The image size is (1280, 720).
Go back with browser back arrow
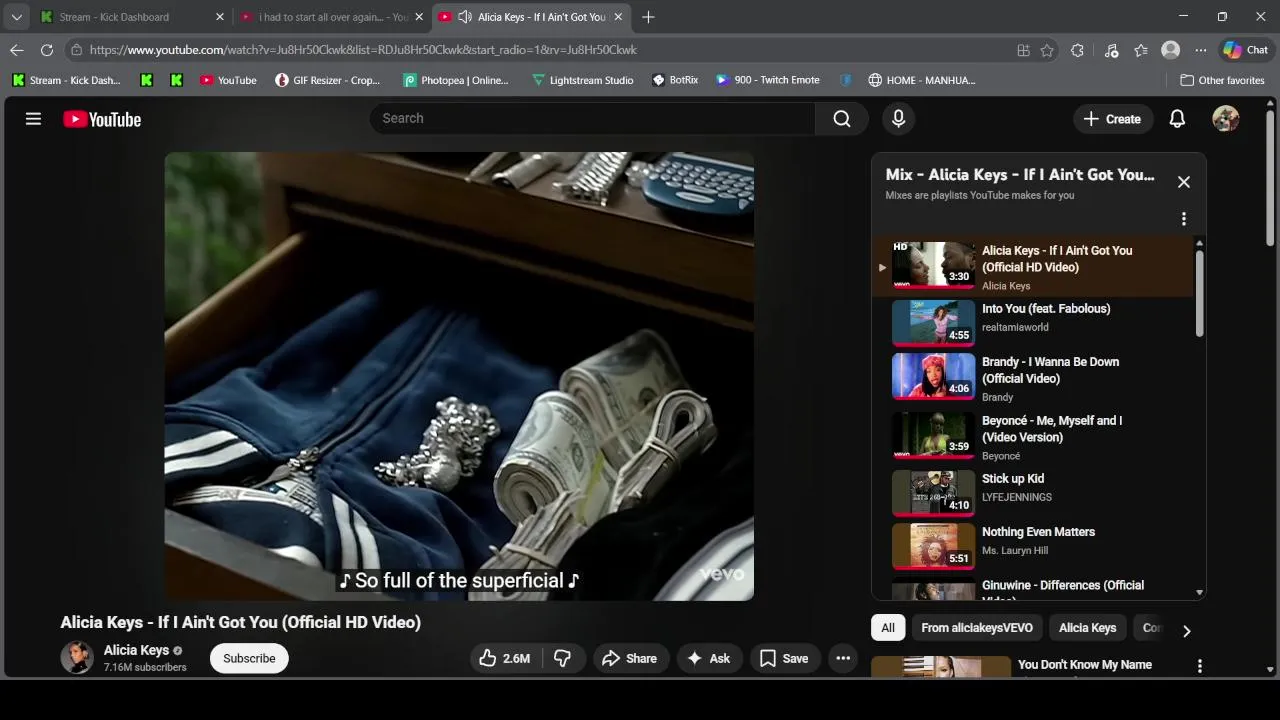(17, 50)
